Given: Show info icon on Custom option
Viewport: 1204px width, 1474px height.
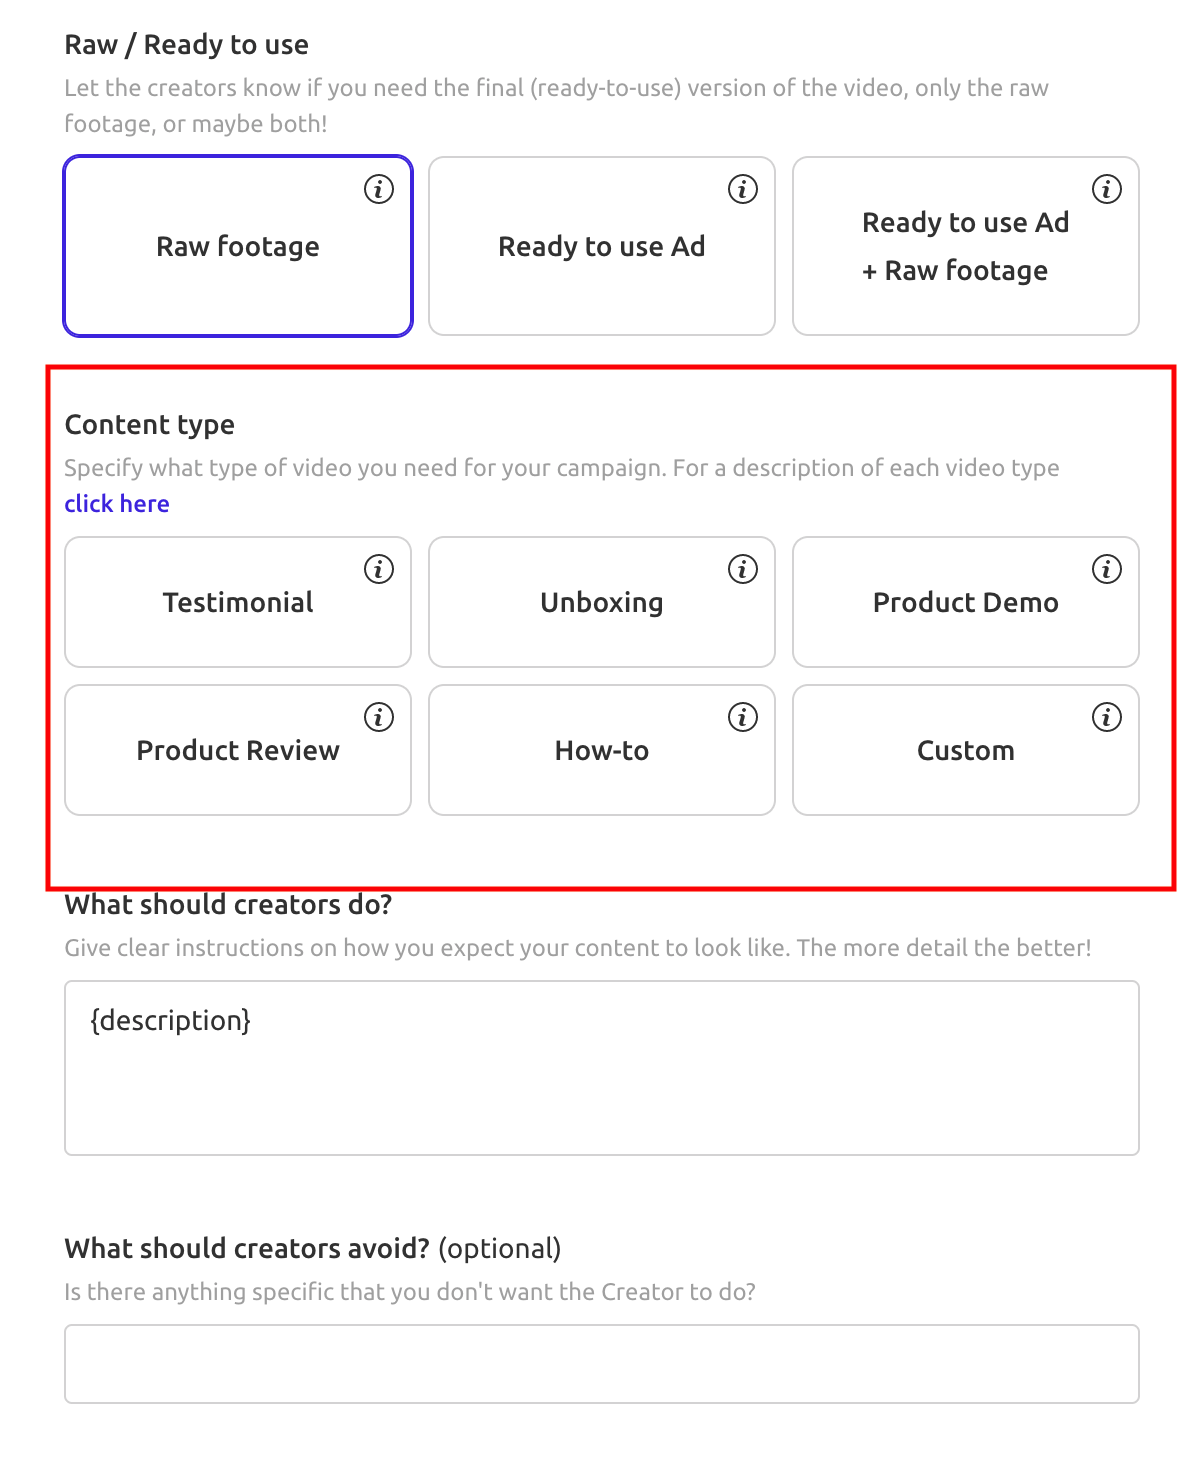Looking at the screenshot, I should pyautogui.click(x=1107, y=717).
